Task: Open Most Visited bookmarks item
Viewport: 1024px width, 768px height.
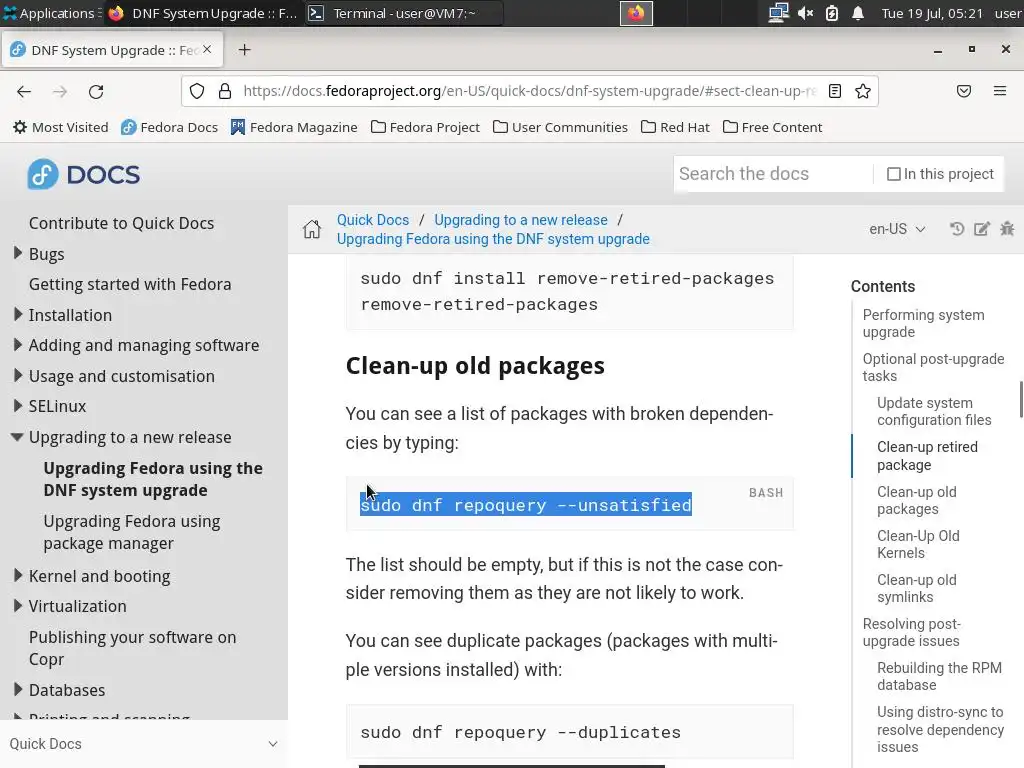Action: (x=61, y=127)
